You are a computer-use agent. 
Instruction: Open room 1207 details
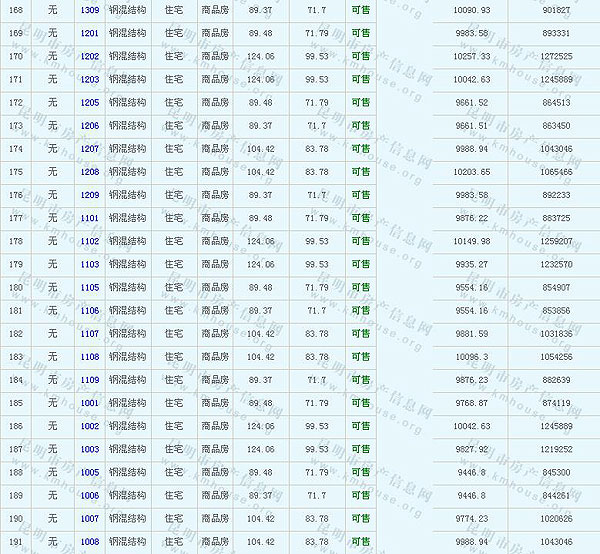tap(90, 149)
